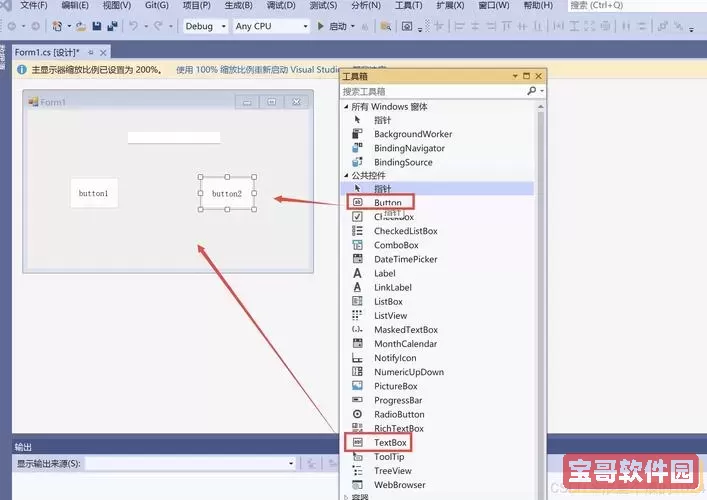Click the Save All toolbar icon

(x=112, y=26)
